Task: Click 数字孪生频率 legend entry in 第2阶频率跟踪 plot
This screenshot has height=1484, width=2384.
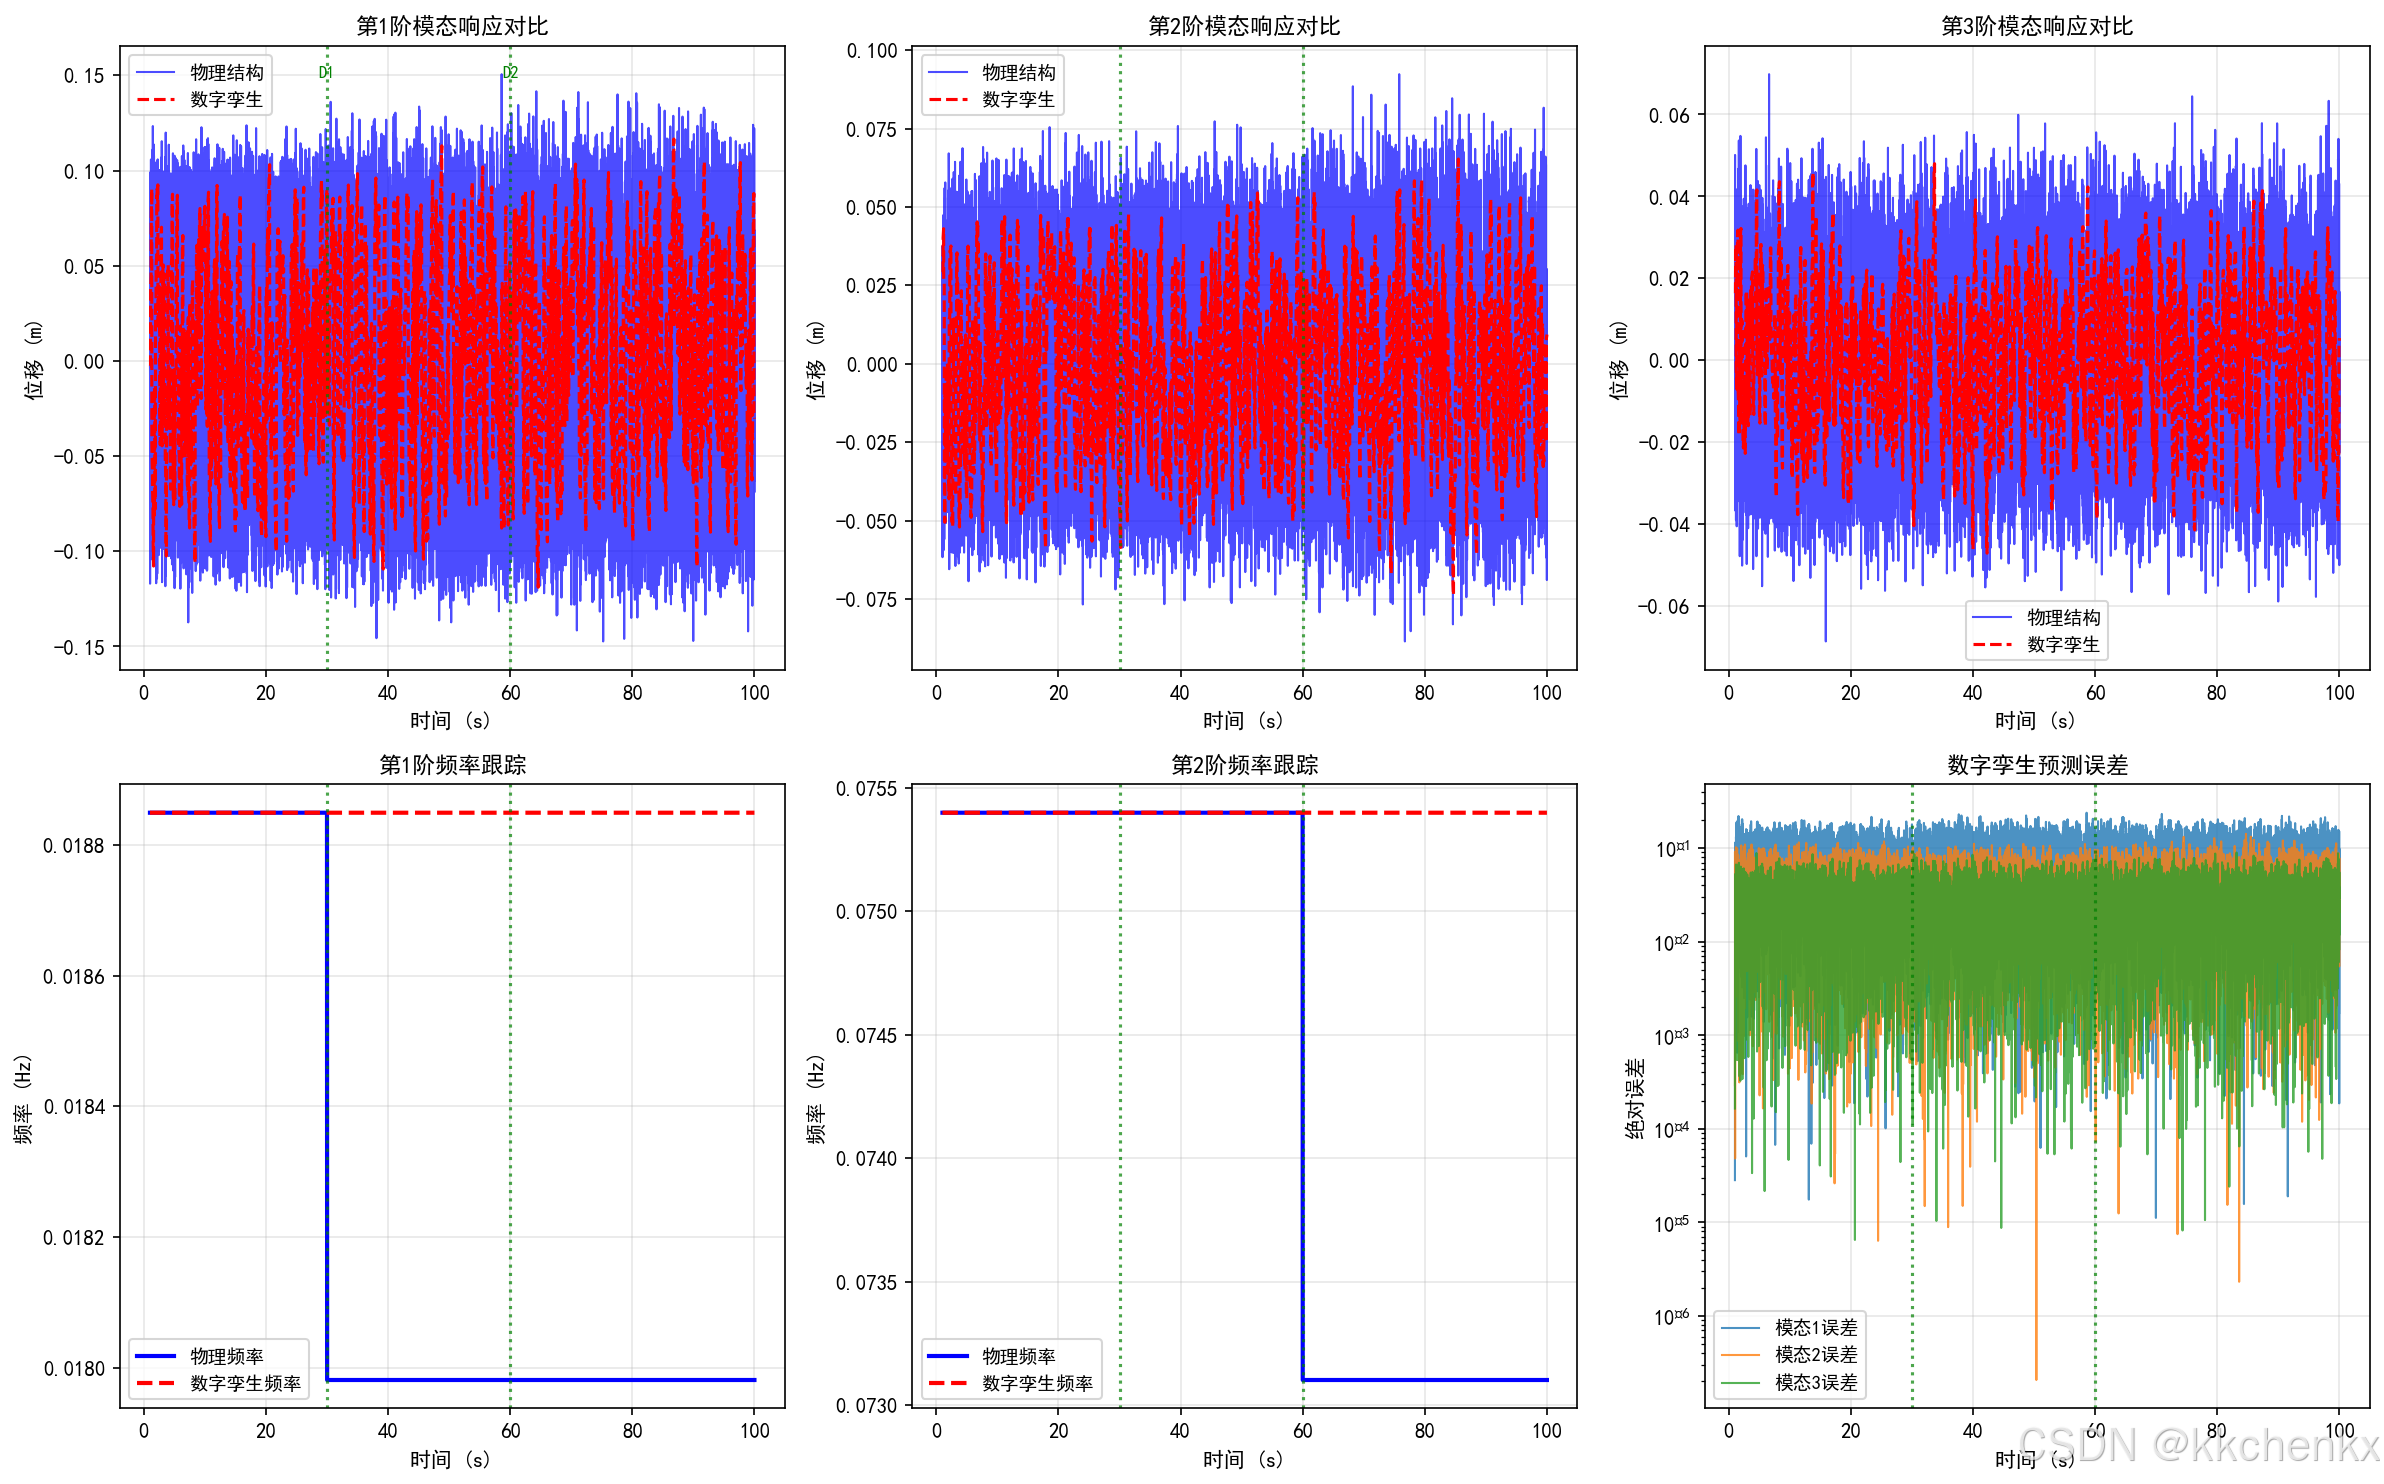Action: tap(1037, 1383)
